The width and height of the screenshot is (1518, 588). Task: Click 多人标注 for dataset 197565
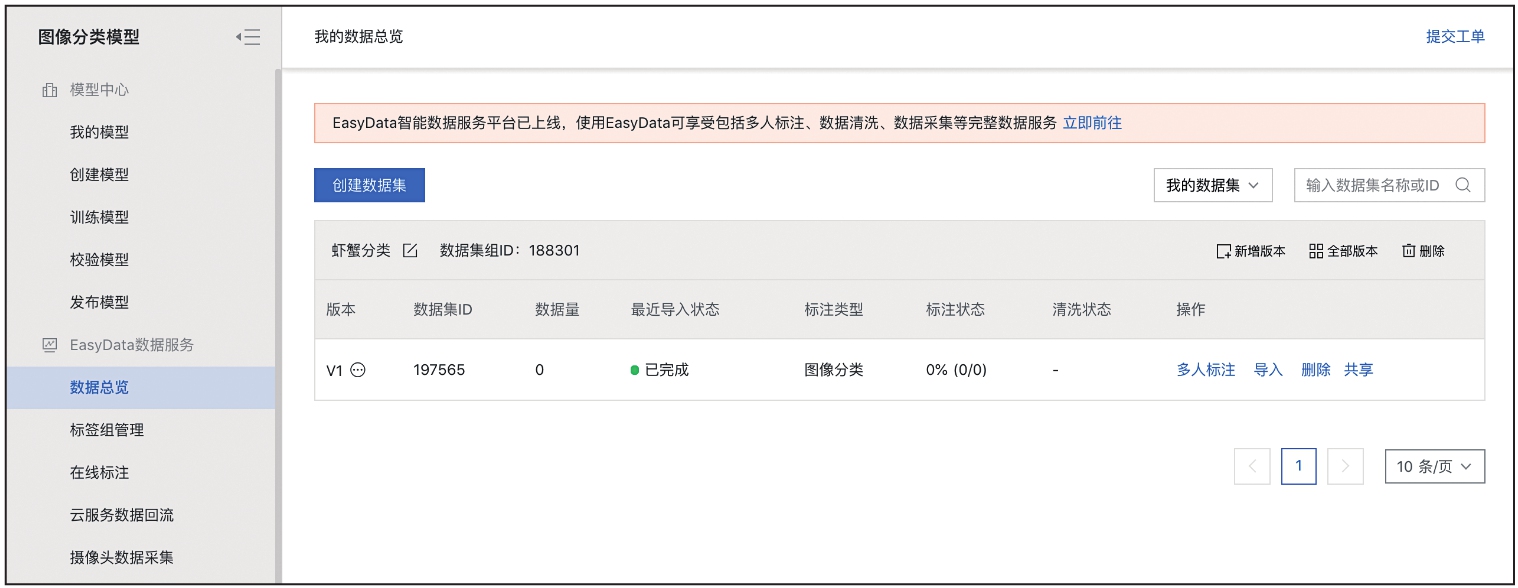(x=1206, y=370)
